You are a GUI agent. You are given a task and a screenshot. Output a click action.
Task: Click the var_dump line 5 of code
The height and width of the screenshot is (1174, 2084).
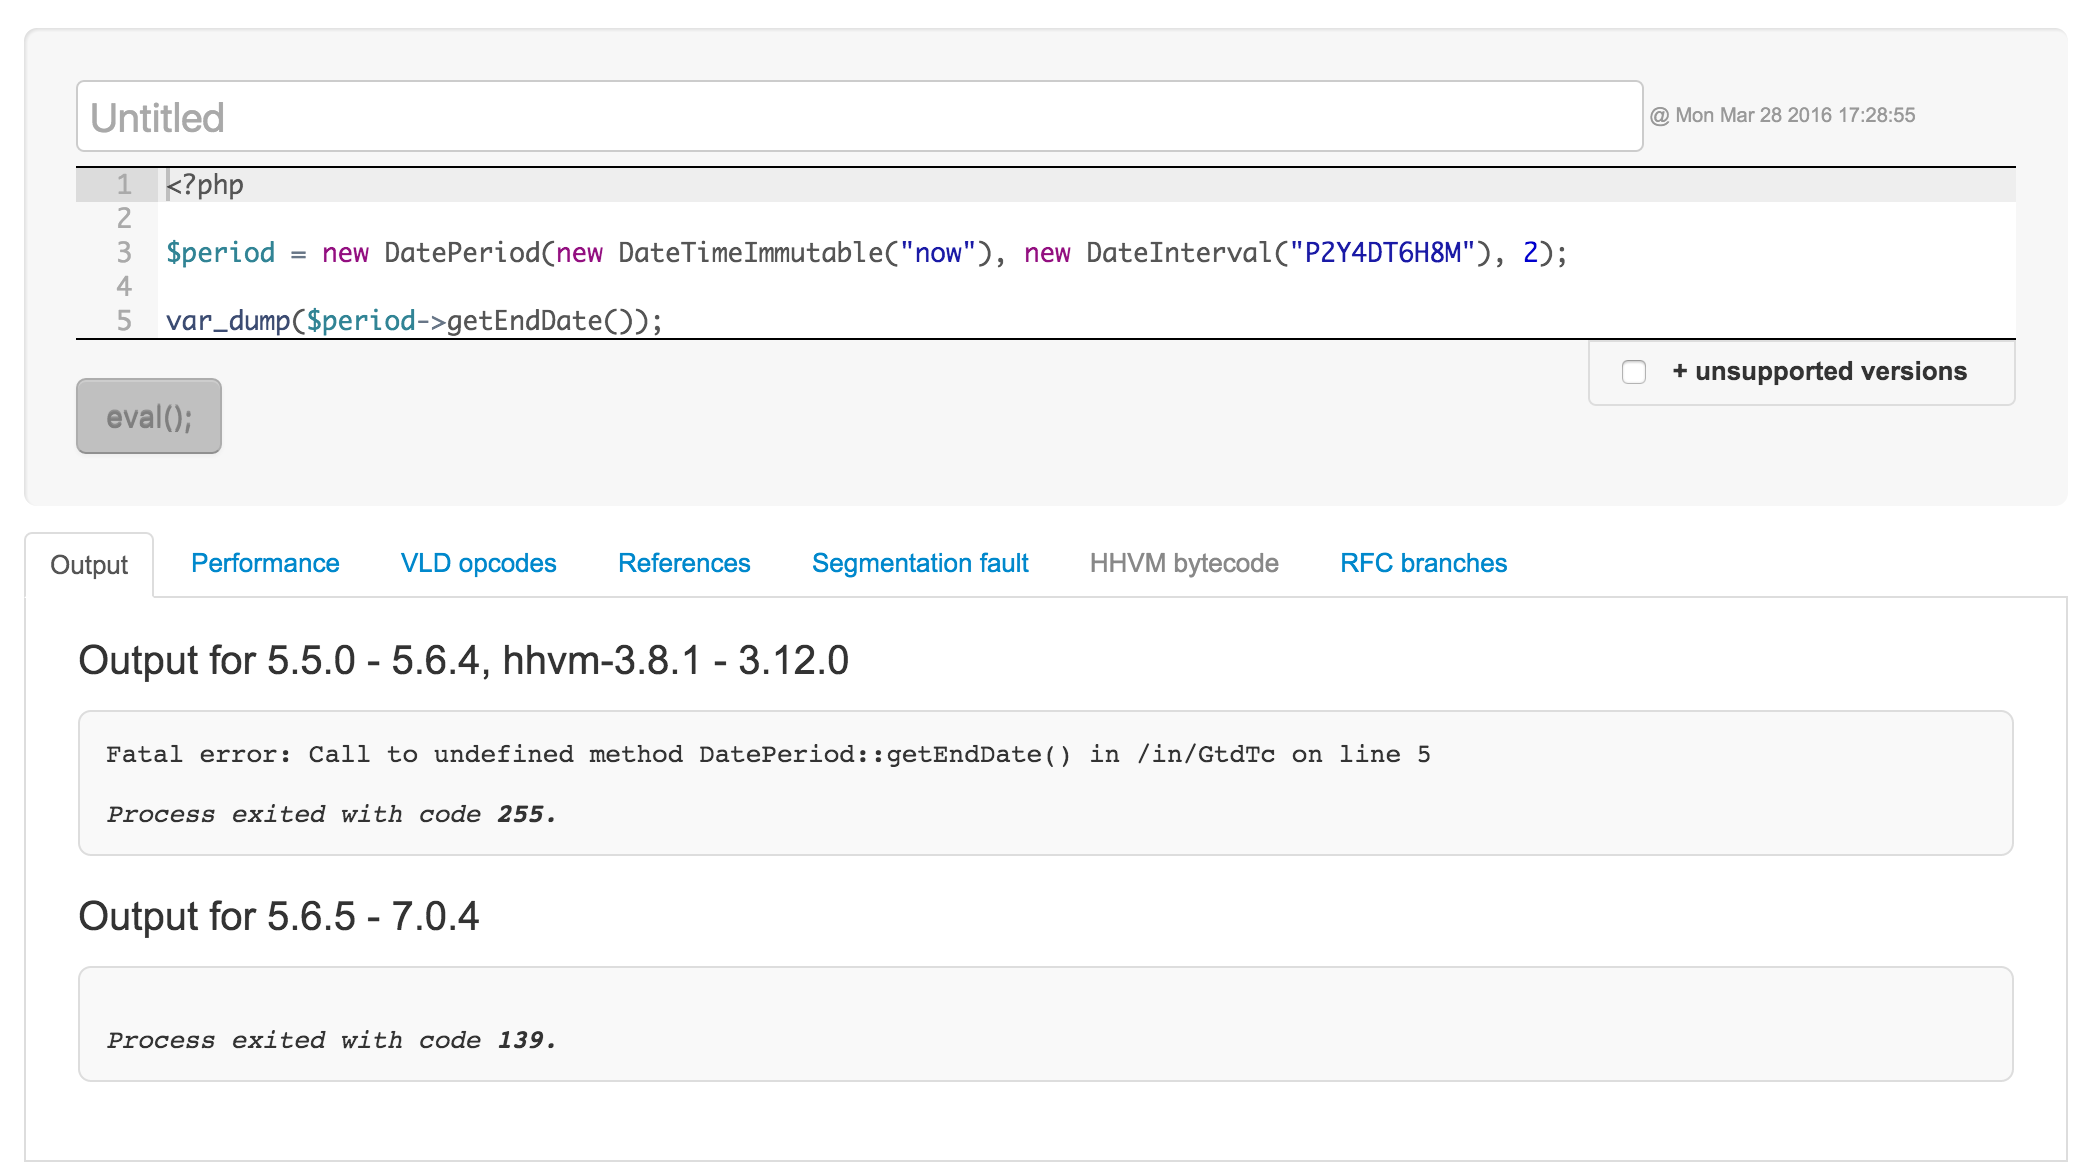[1046, 321]
